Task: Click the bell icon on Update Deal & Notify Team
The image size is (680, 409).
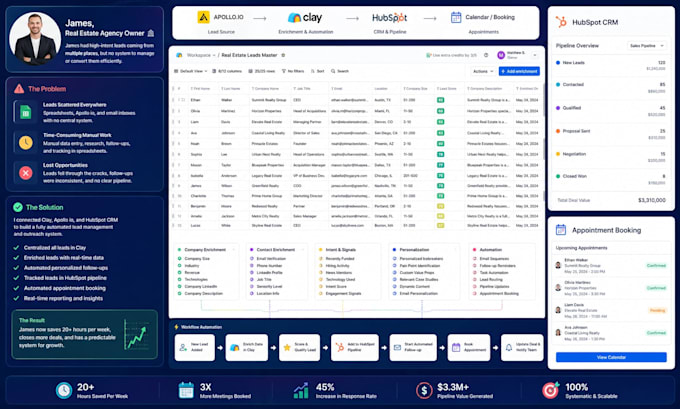Action: [x=509, y=347]
